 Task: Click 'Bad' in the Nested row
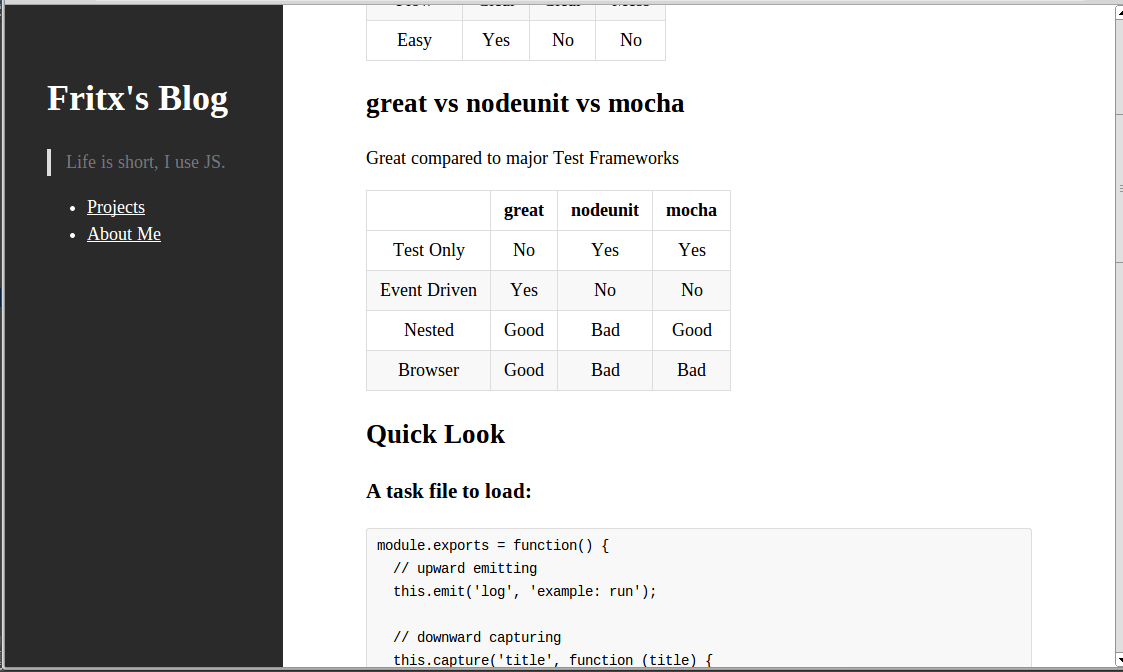(604, 330)
